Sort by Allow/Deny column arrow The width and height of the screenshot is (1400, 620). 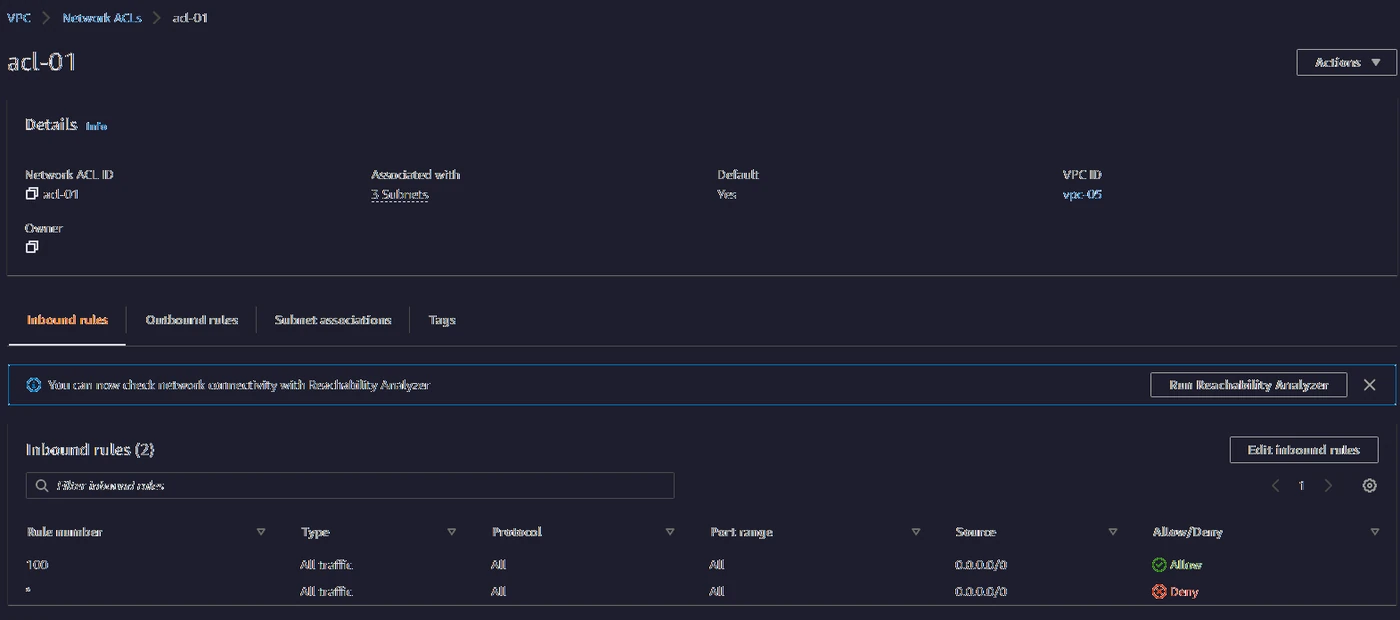coord(1374,532)
